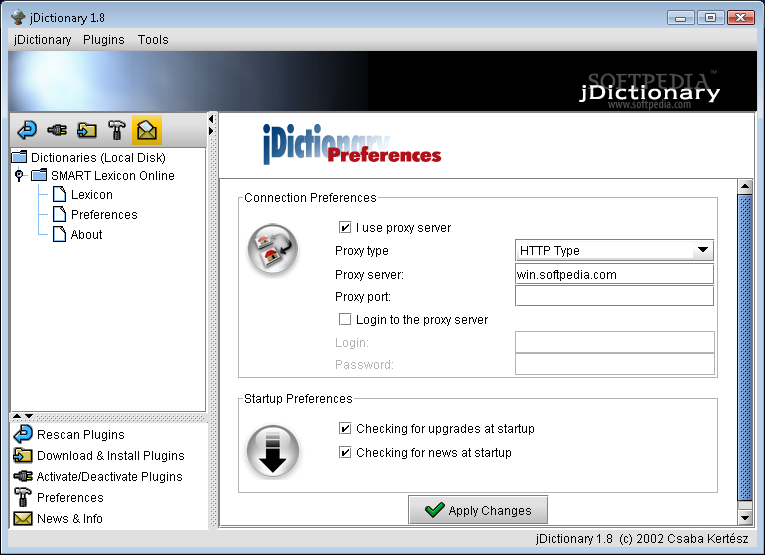765x555 pixels.
Task: Click the SMART Lexicon Online folder icon
Action: pyautogui.click(x=39, y=175)
